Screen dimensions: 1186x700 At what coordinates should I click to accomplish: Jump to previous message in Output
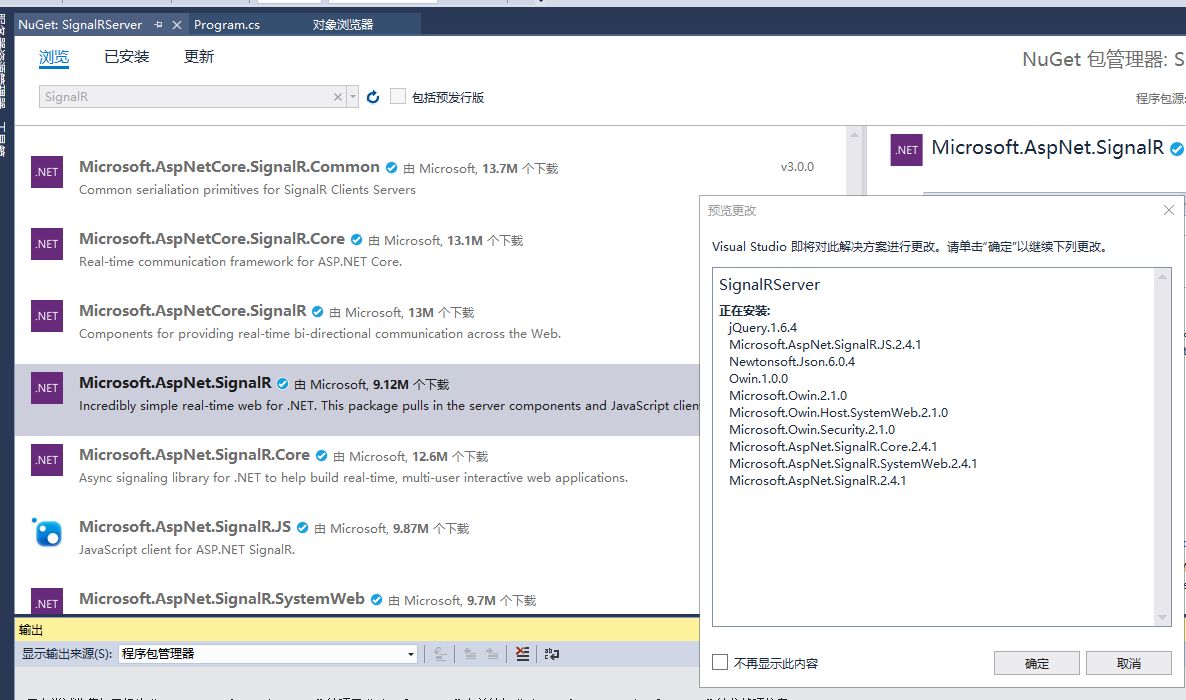tap(470, 653)
